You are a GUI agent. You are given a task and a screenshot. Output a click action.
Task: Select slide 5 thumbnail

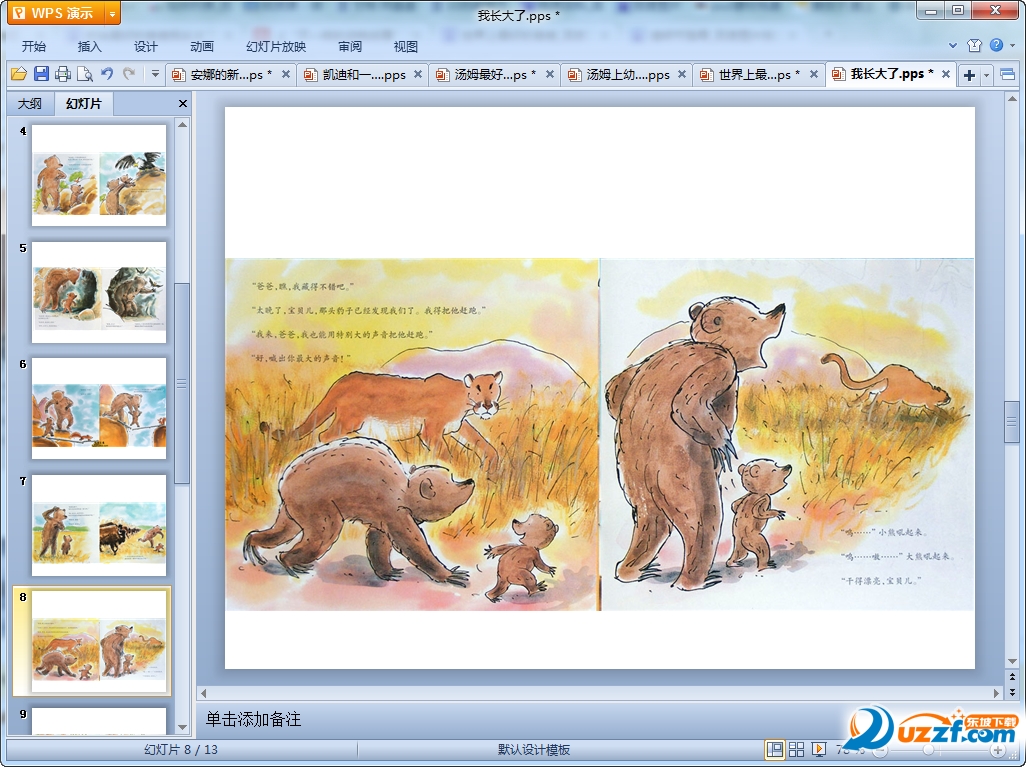click(x=99, y=292)
